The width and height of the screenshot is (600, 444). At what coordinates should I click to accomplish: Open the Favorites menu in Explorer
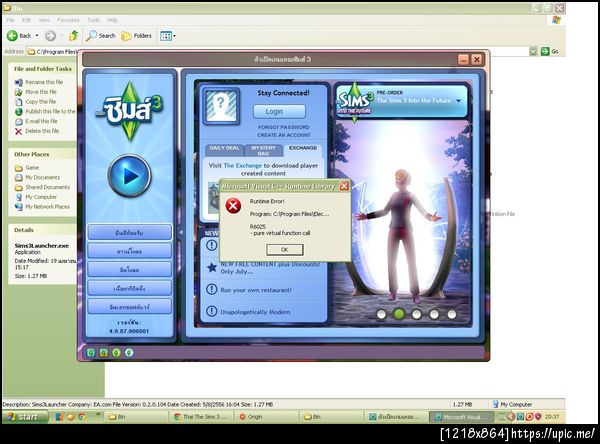68,20
